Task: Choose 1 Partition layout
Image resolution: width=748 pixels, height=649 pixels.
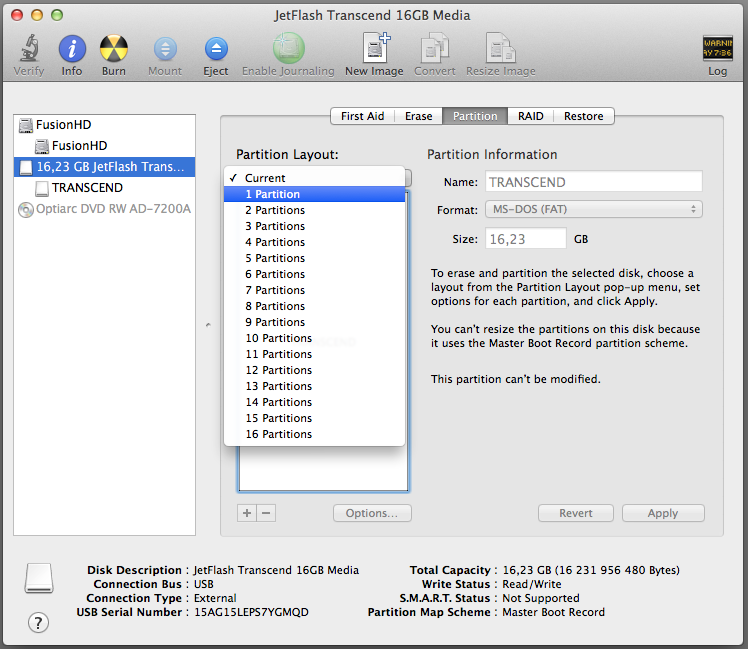Action: [314, 194]
